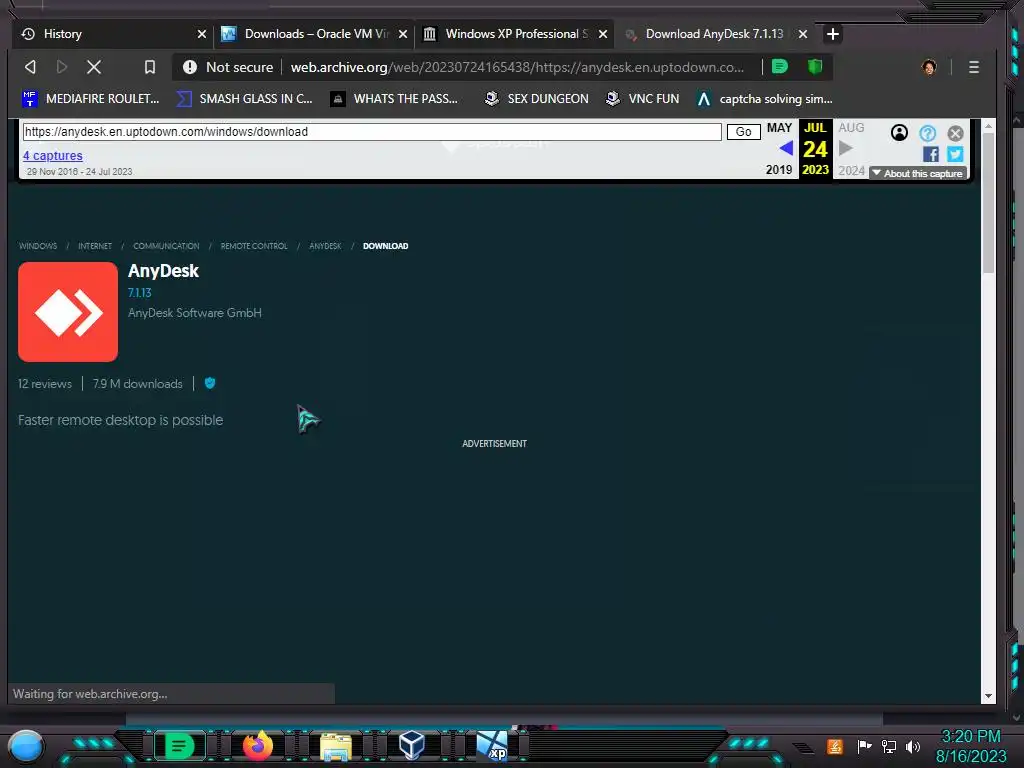
Task: Open VirtualBox from the taskbar
Action: pos(412,745)
